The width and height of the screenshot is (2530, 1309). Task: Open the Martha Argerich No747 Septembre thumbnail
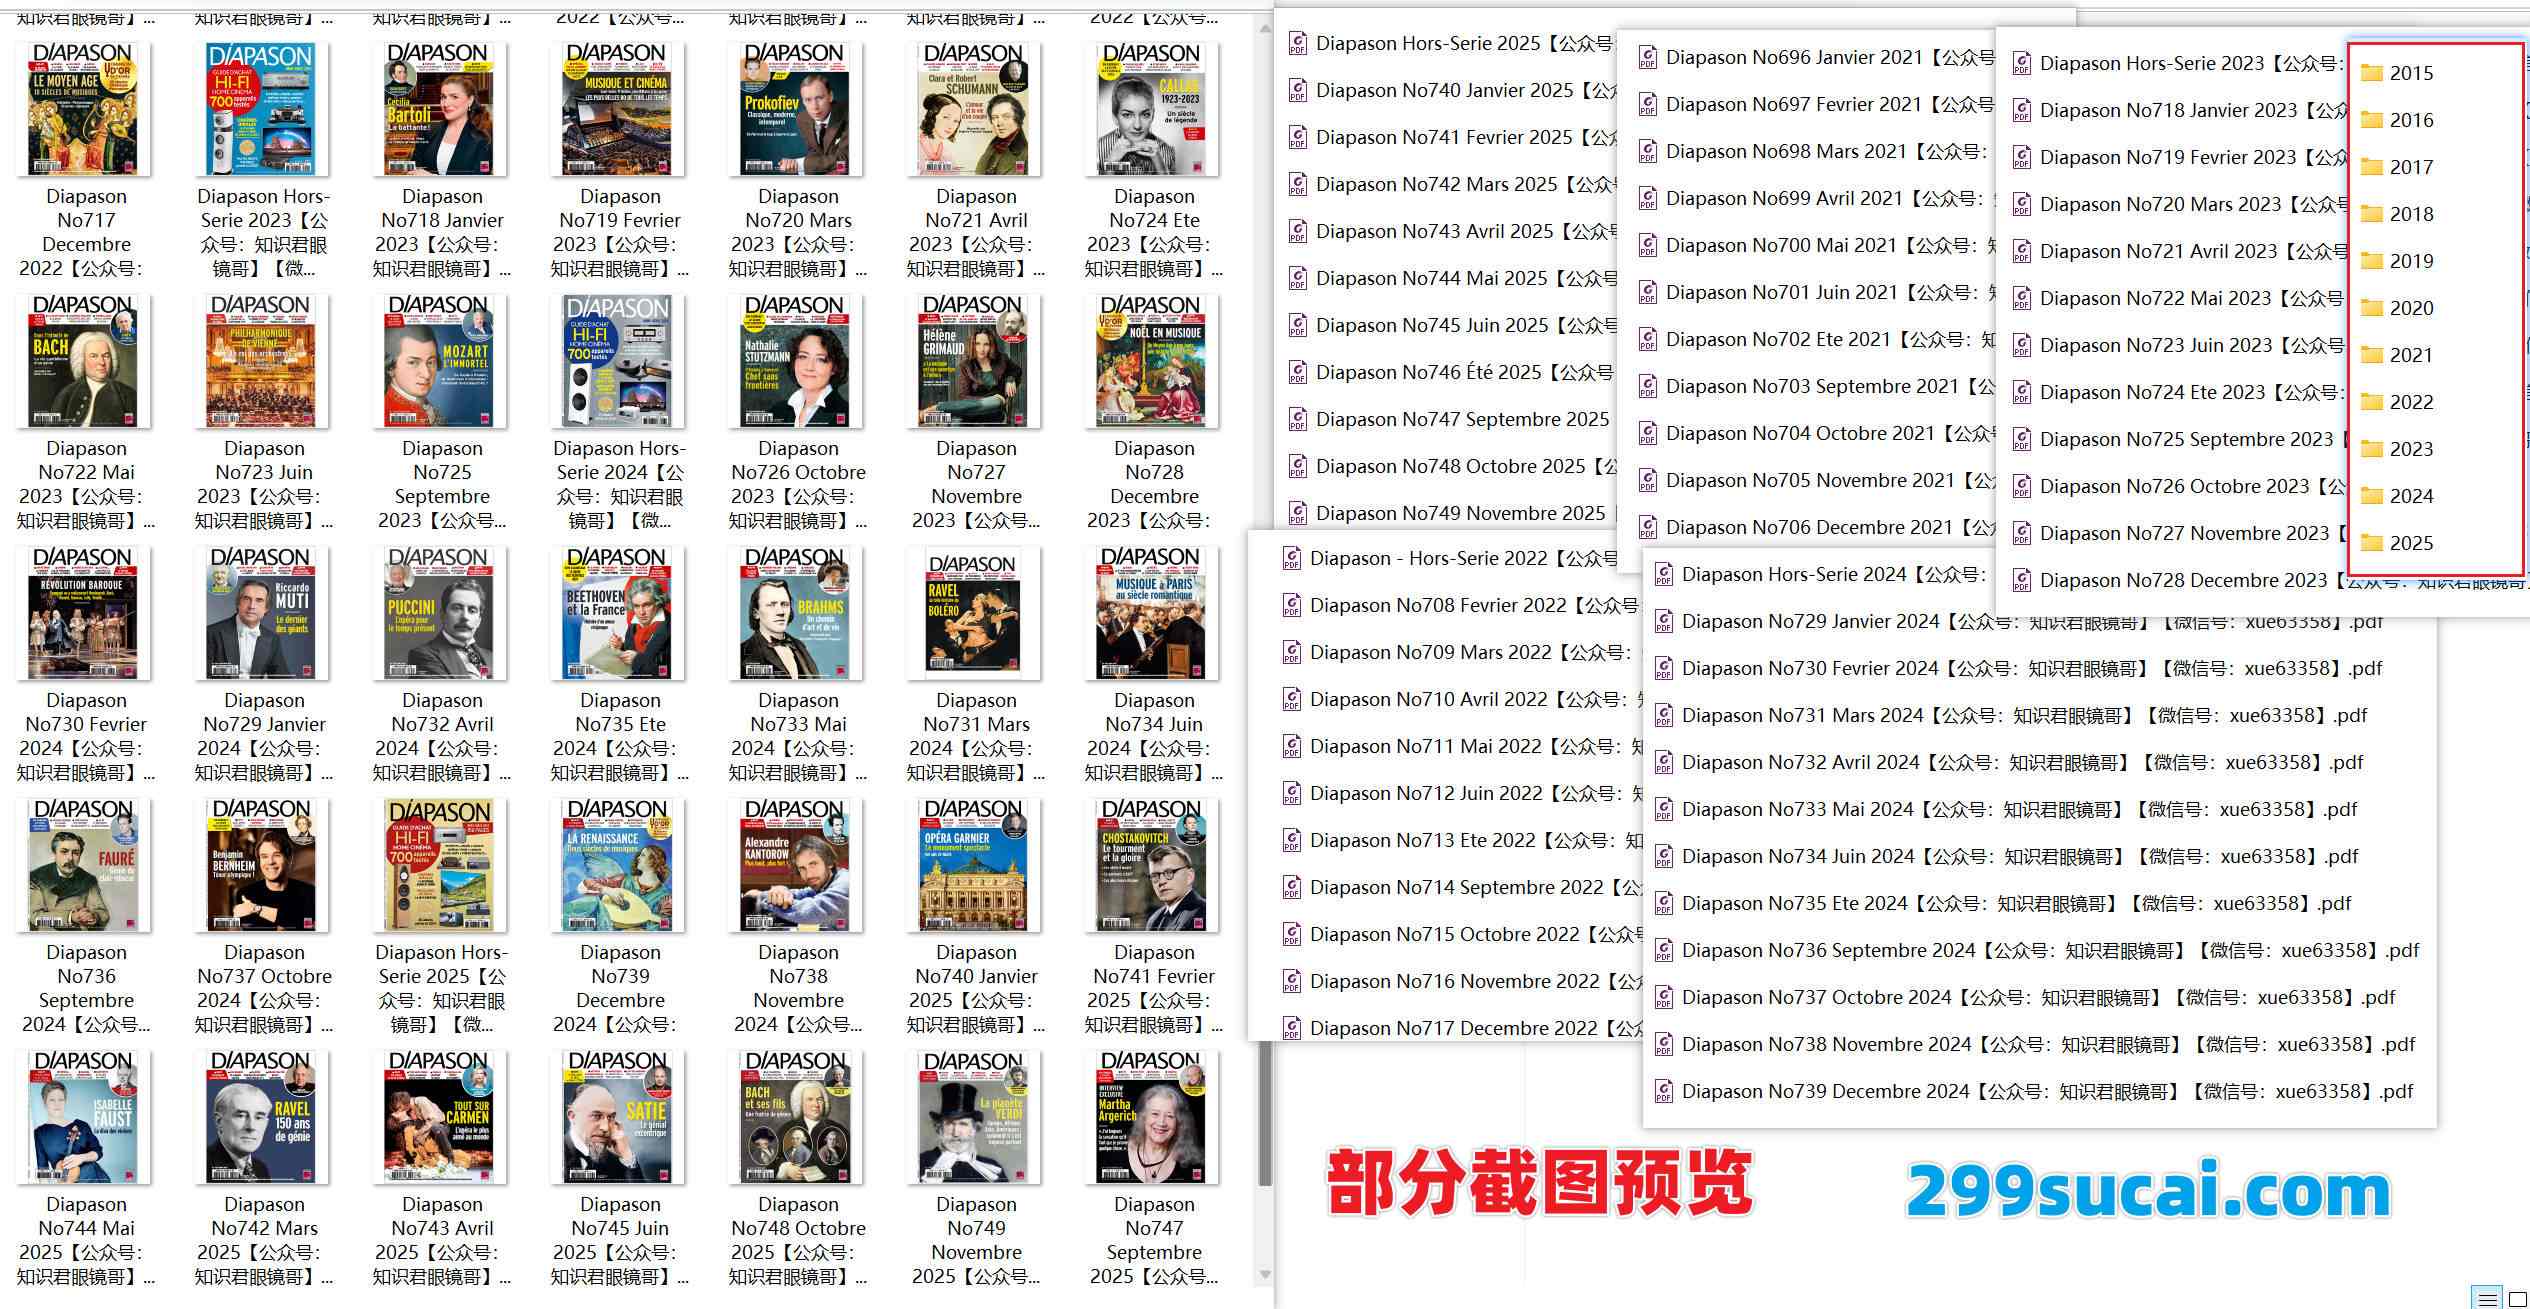tap(1153, 1117)
